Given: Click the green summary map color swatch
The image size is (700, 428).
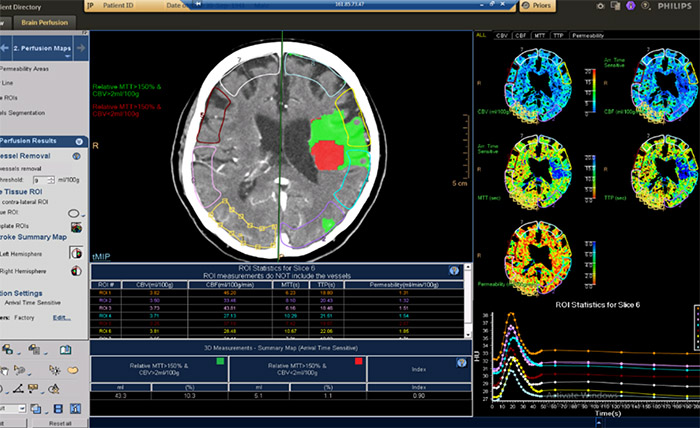Looking at the screenshot, I should [220, 361].
